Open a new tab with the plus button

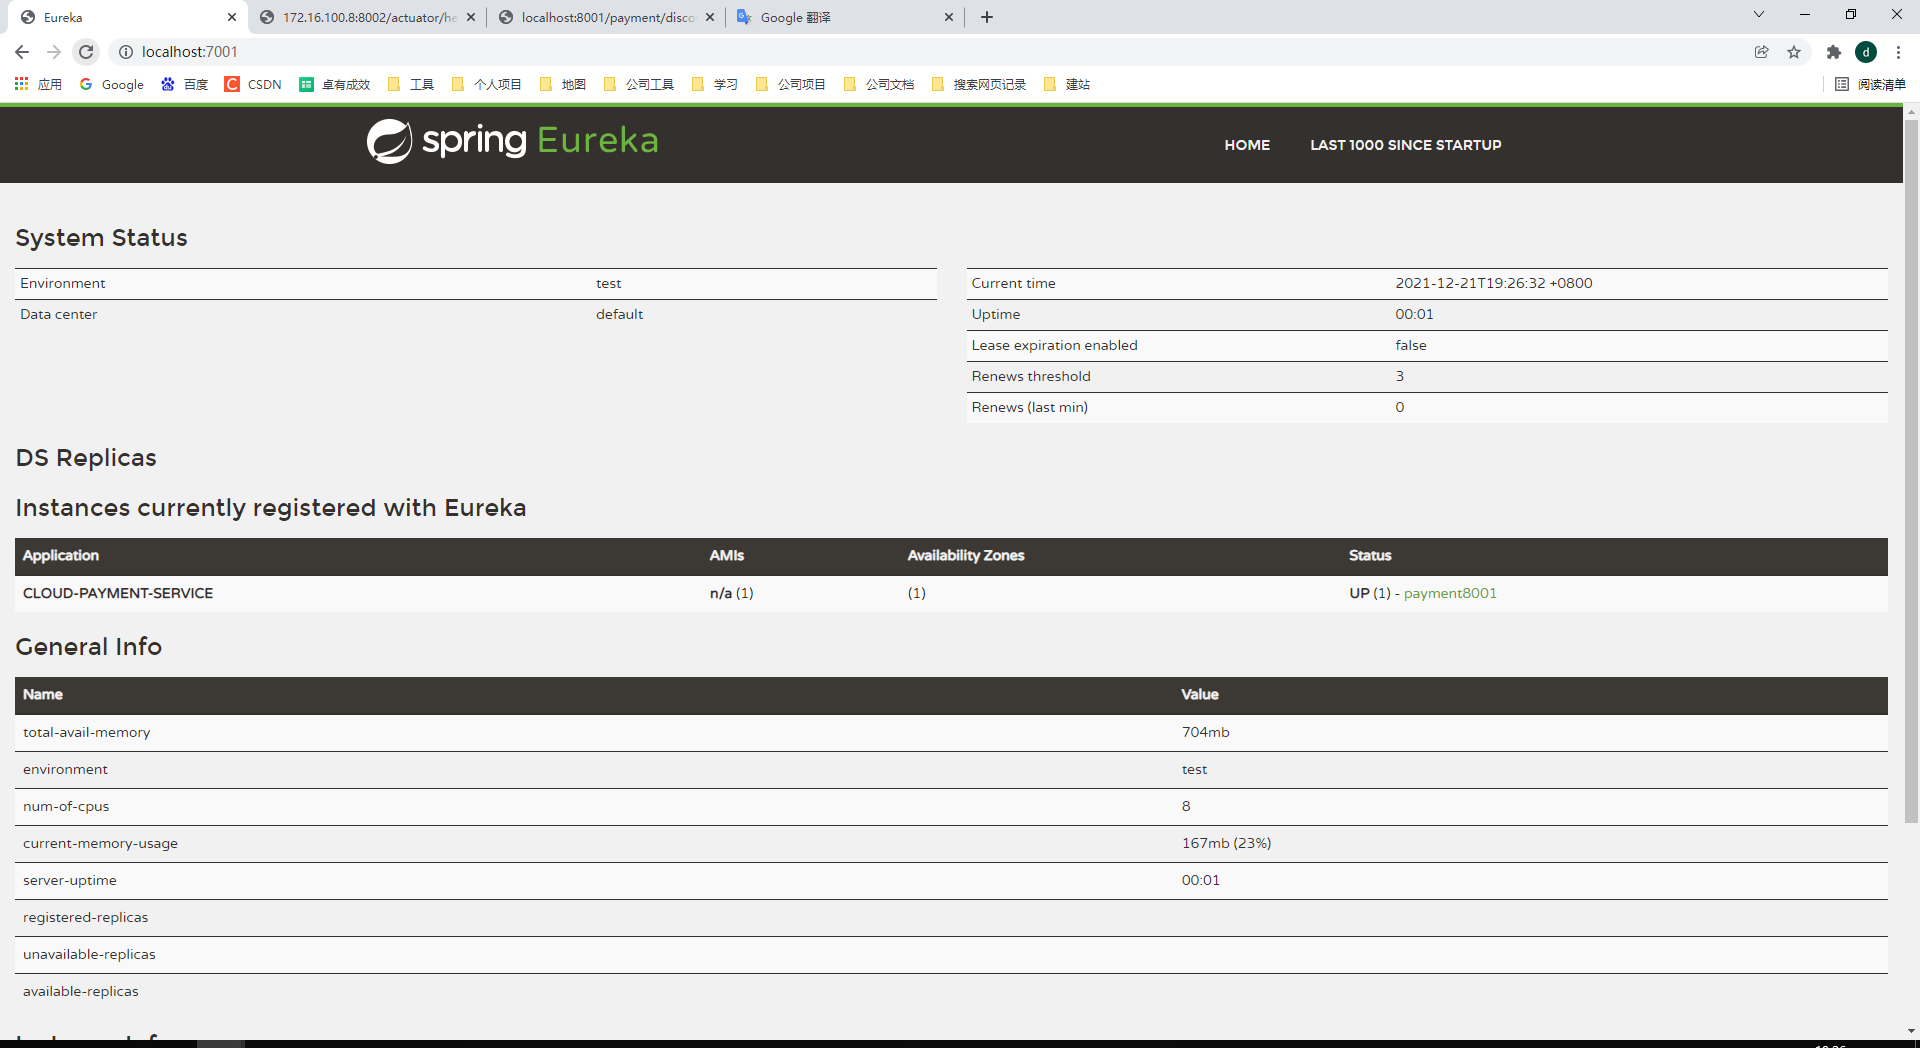coord(987,17)
